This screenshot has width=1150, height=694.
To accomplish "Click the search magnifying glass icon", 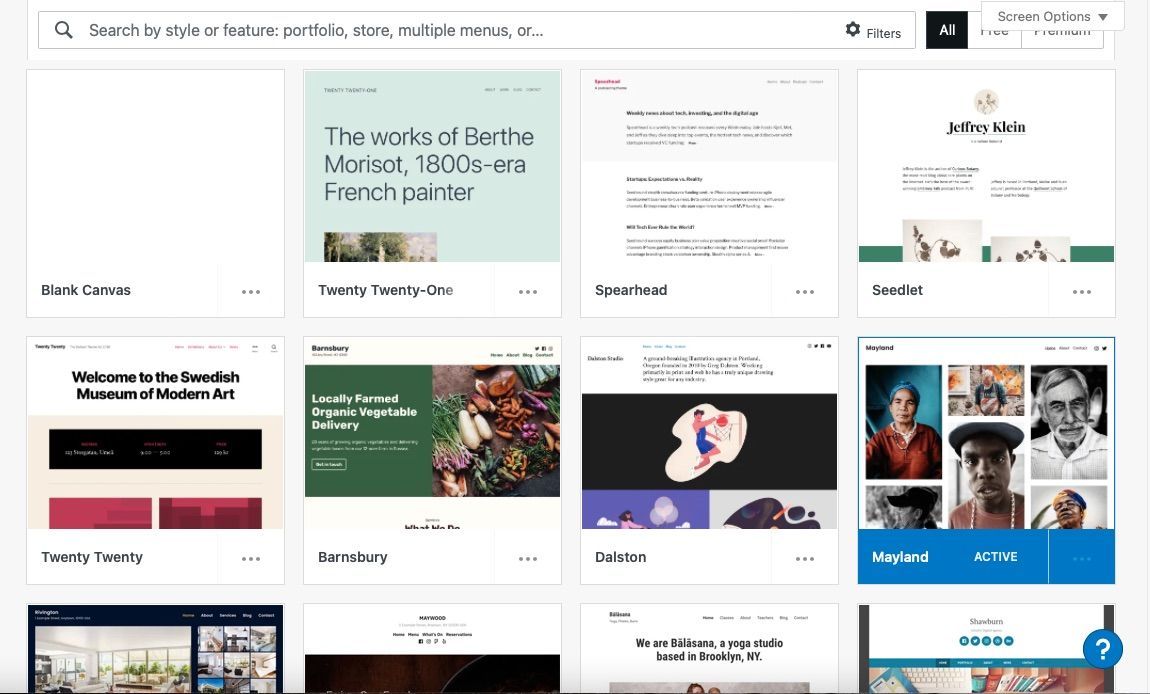I will (63, 29).
